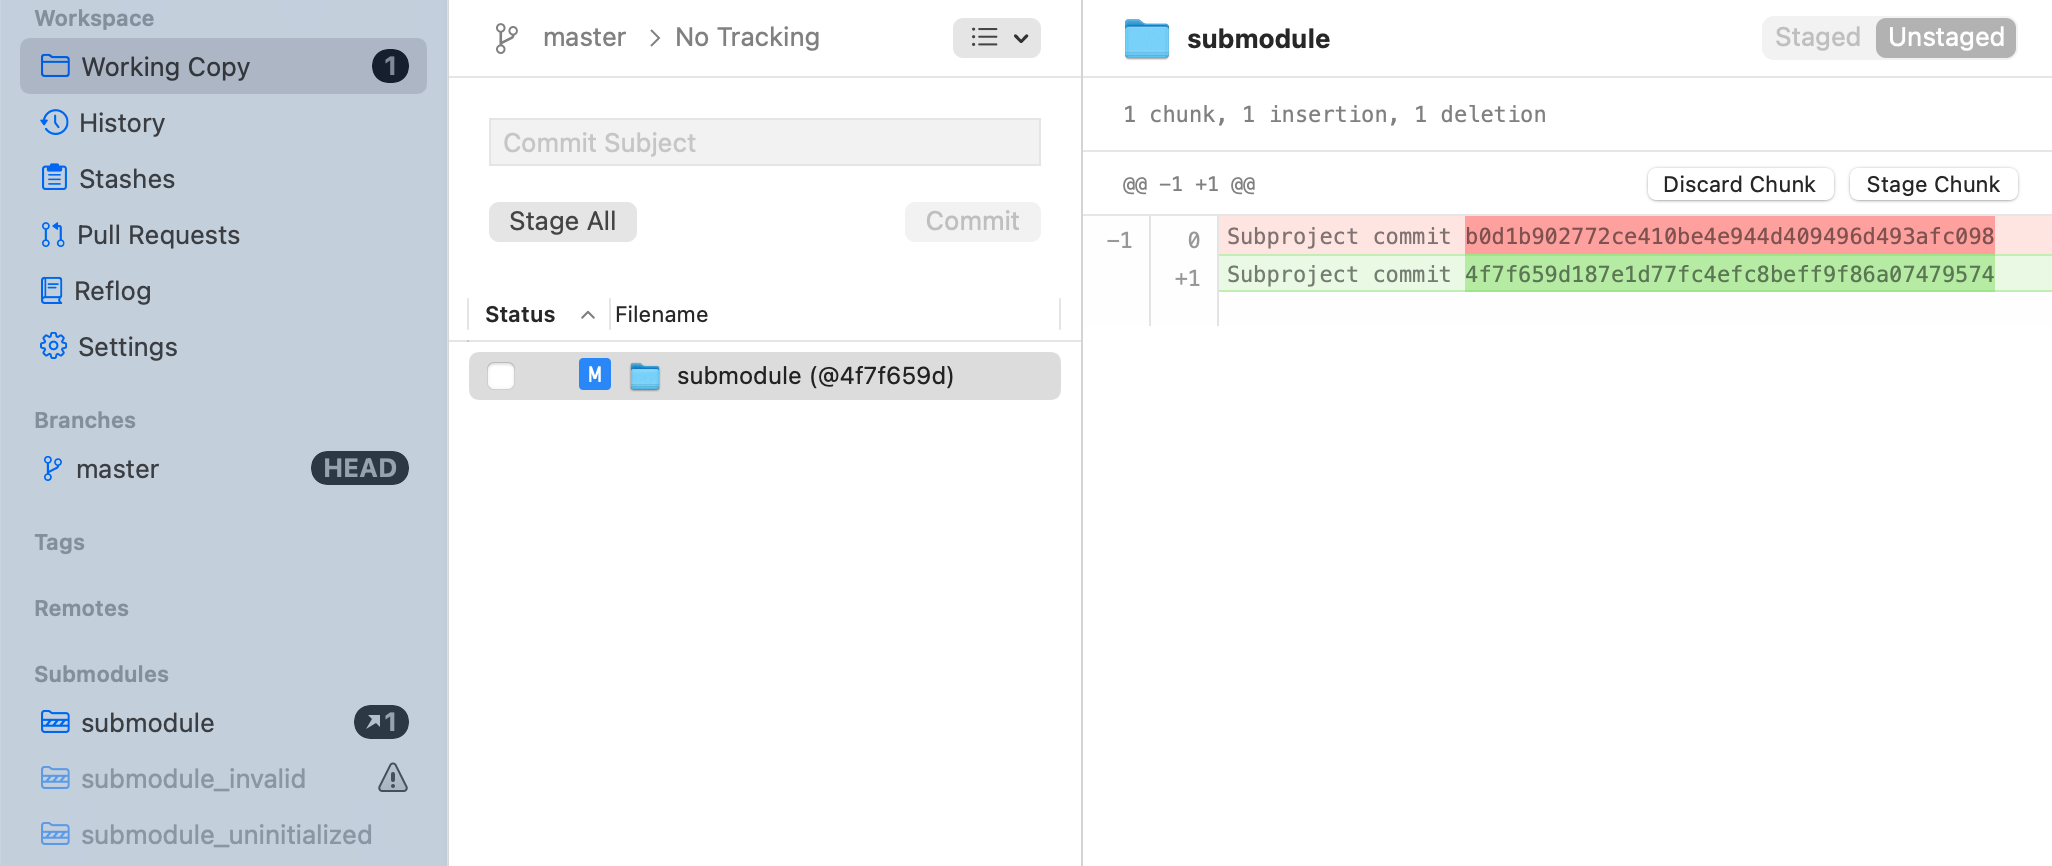Viewport: 2052px width, 866px height.
Task: Switch to Staged changes view
Action: coord(1817,38)
